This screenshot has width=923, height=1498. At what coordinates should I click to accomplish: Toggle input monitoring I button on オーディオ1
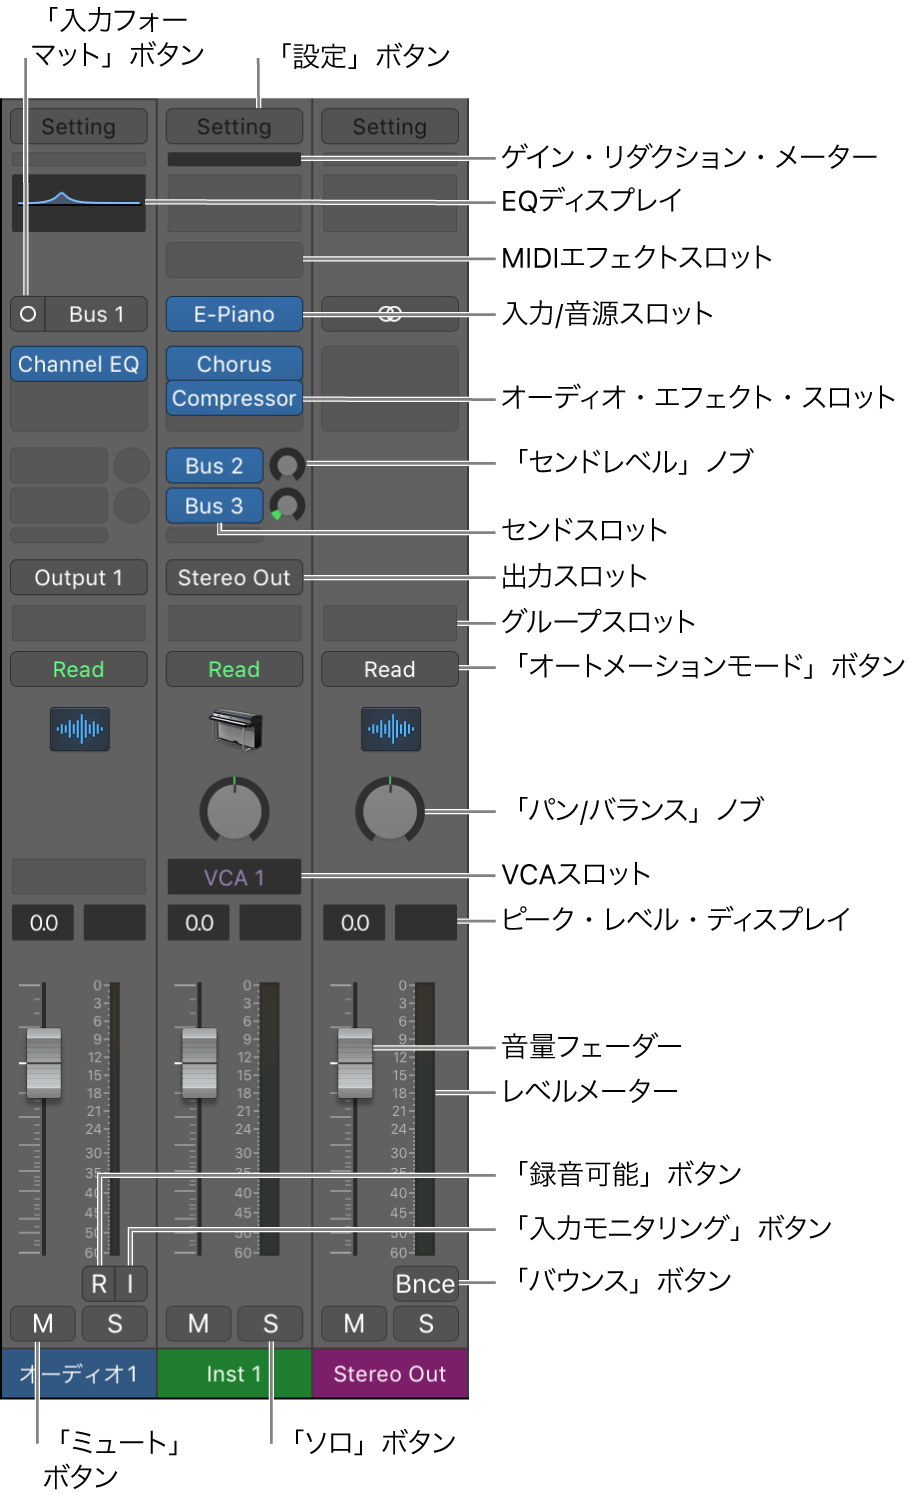[131, 1284]
